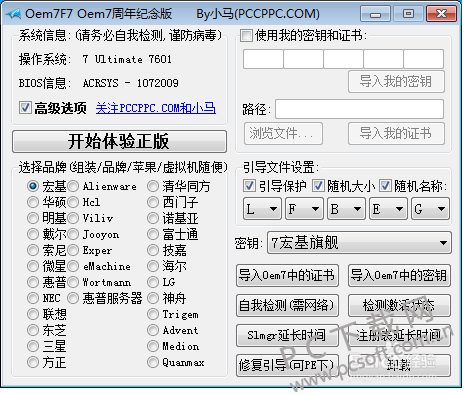Expand the 密钥 7宏基旗舰 dropdown
Viewport: 466px width, 394px height.
tap(359, 243)
